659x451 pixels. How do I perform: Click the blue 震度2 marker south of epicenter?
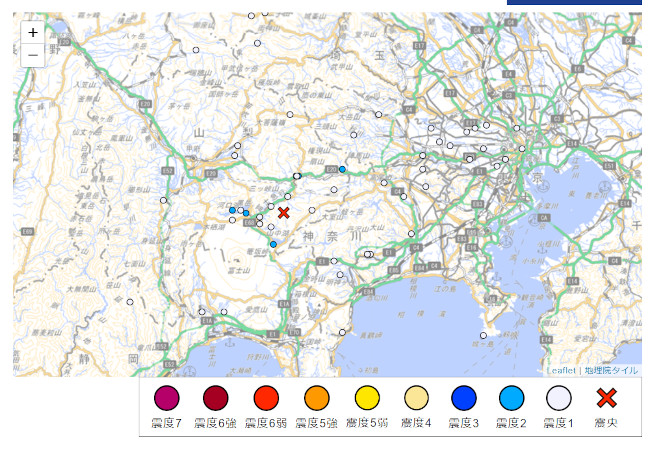click(x=273, y=244)
